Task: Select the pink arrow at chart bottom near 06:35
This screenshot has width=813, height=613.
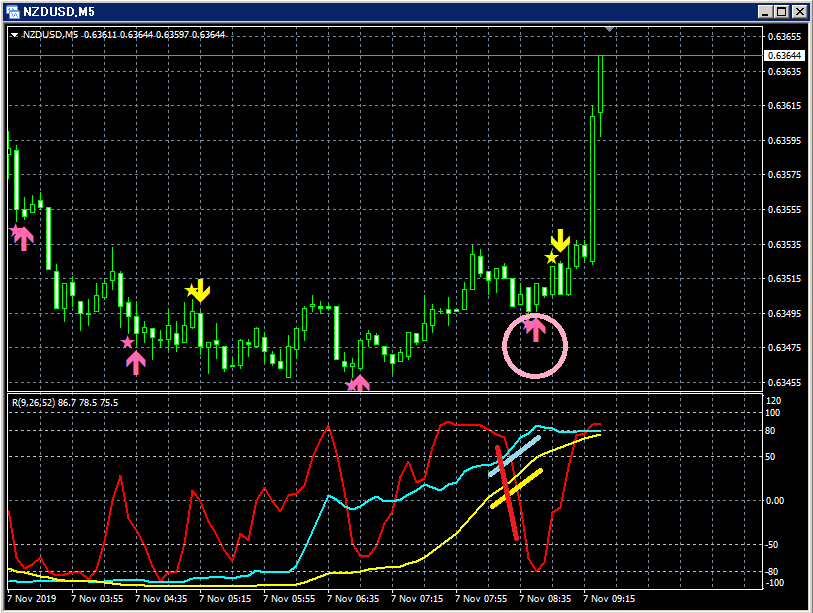Action: click(358, 383)
